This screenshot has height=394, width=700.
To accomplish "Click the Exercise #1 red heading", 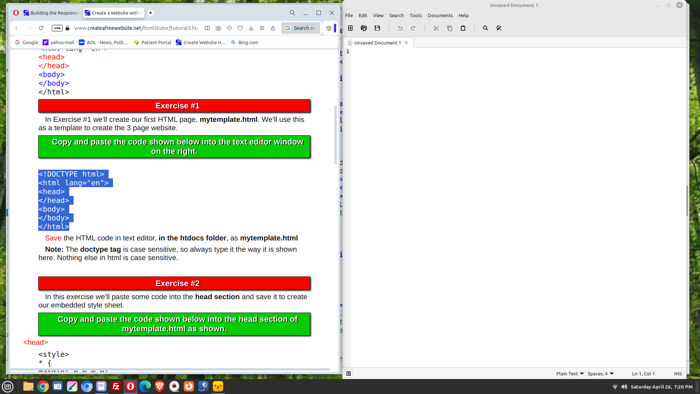I will pos(175,106).
